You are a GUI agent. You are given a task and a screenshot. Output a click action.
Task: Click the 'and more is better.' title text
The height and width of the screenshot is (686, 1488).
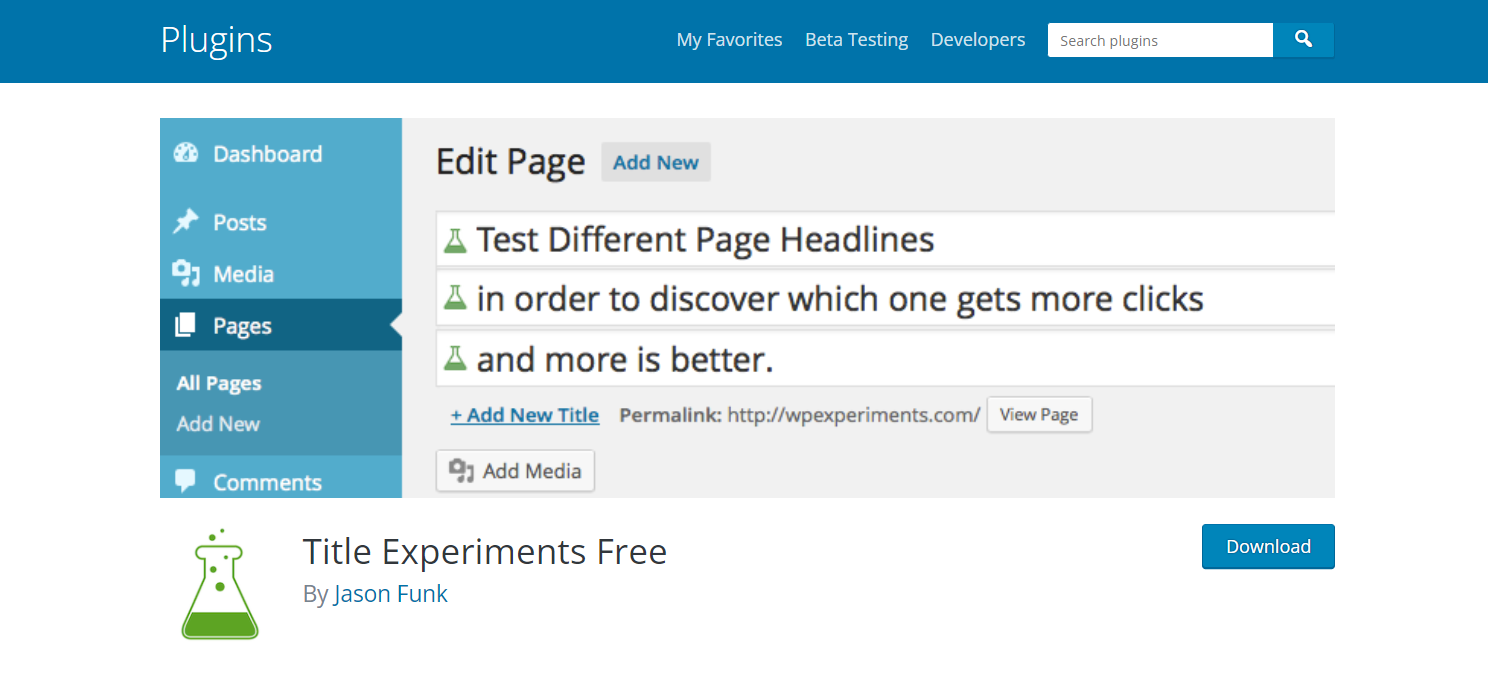coord(625,359)
